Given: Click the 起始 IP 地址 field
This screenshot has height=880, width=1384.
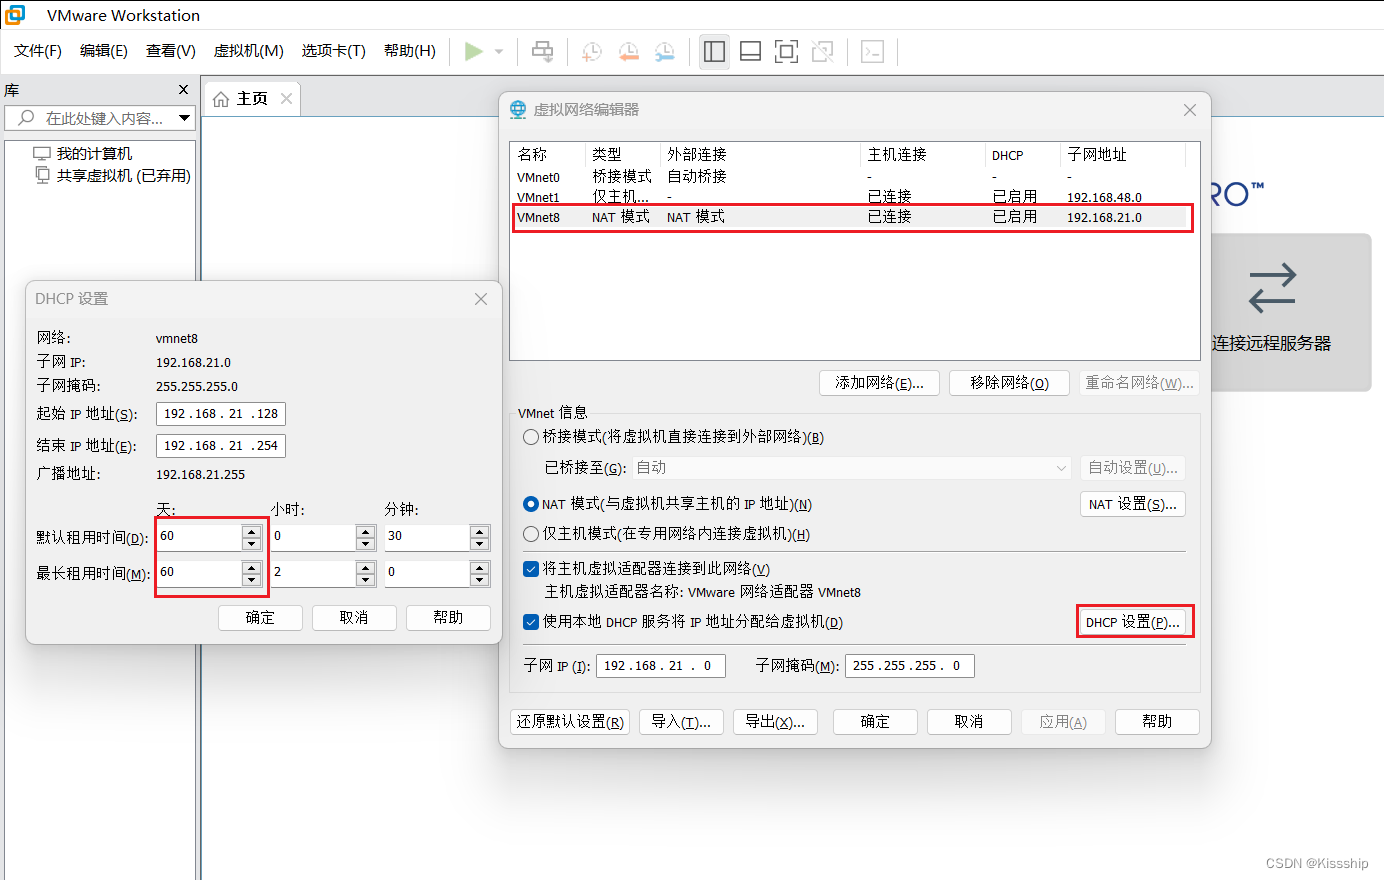Looking at the screenshot, I should pyautogui.click(x=221, y=414).
